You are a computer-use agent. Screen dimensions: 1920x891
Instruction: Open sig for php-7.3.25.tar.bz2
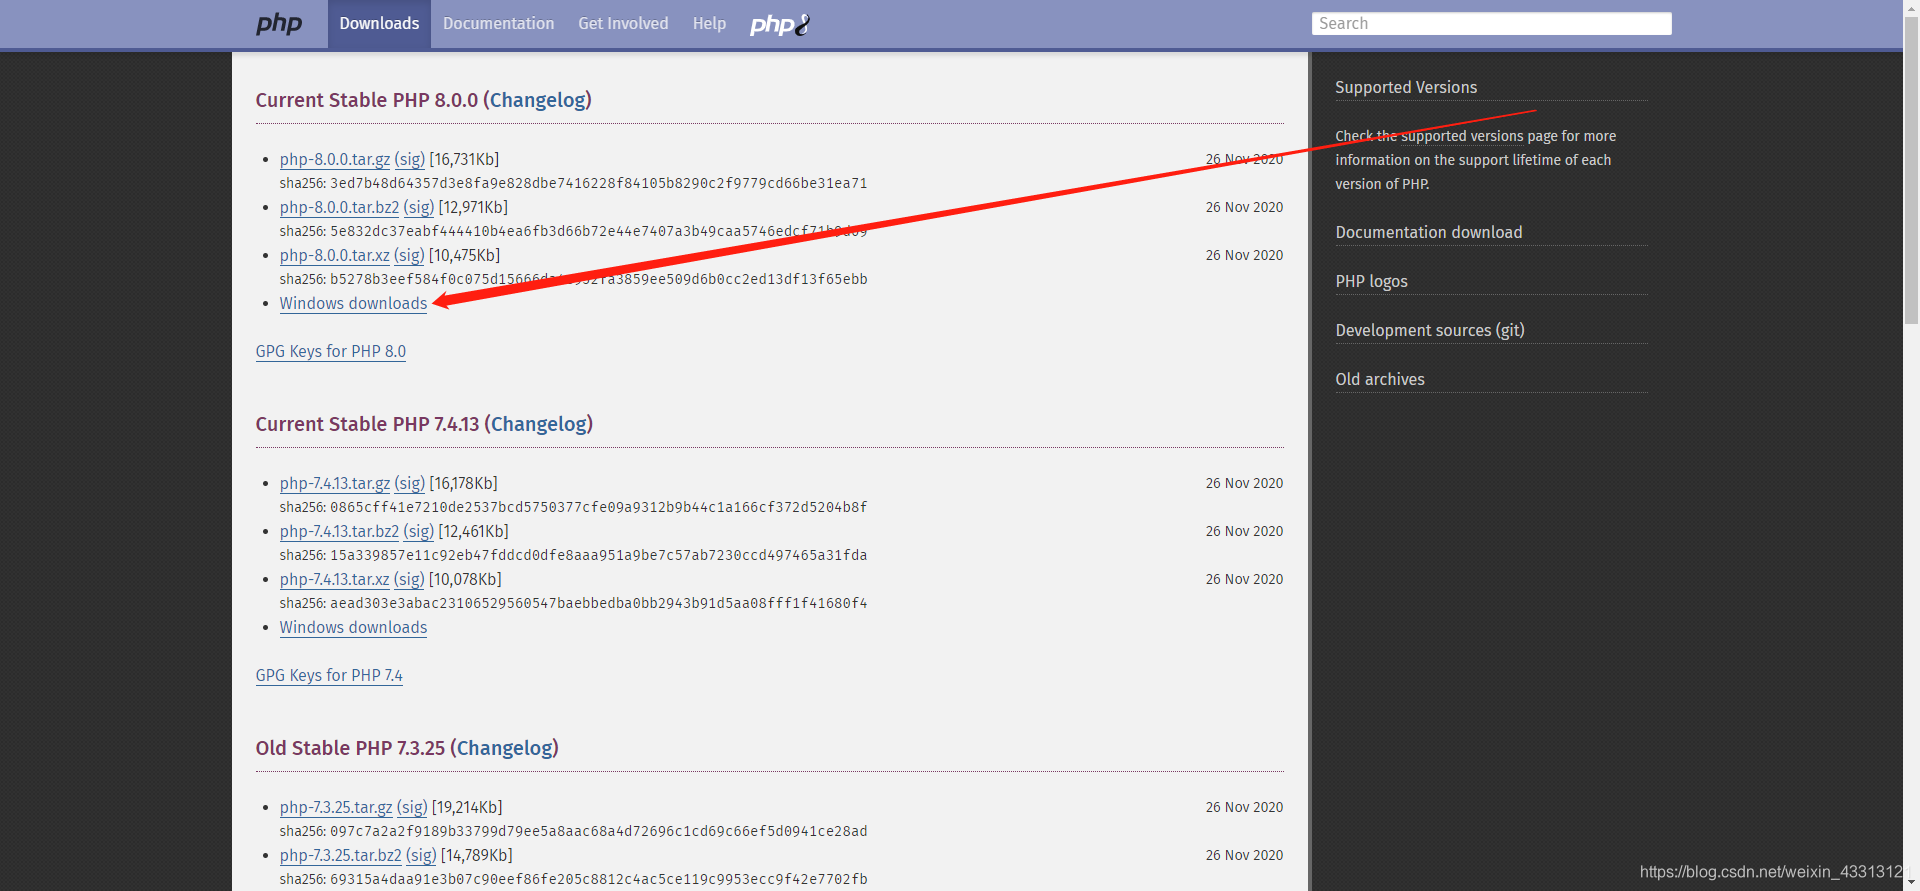421,855
